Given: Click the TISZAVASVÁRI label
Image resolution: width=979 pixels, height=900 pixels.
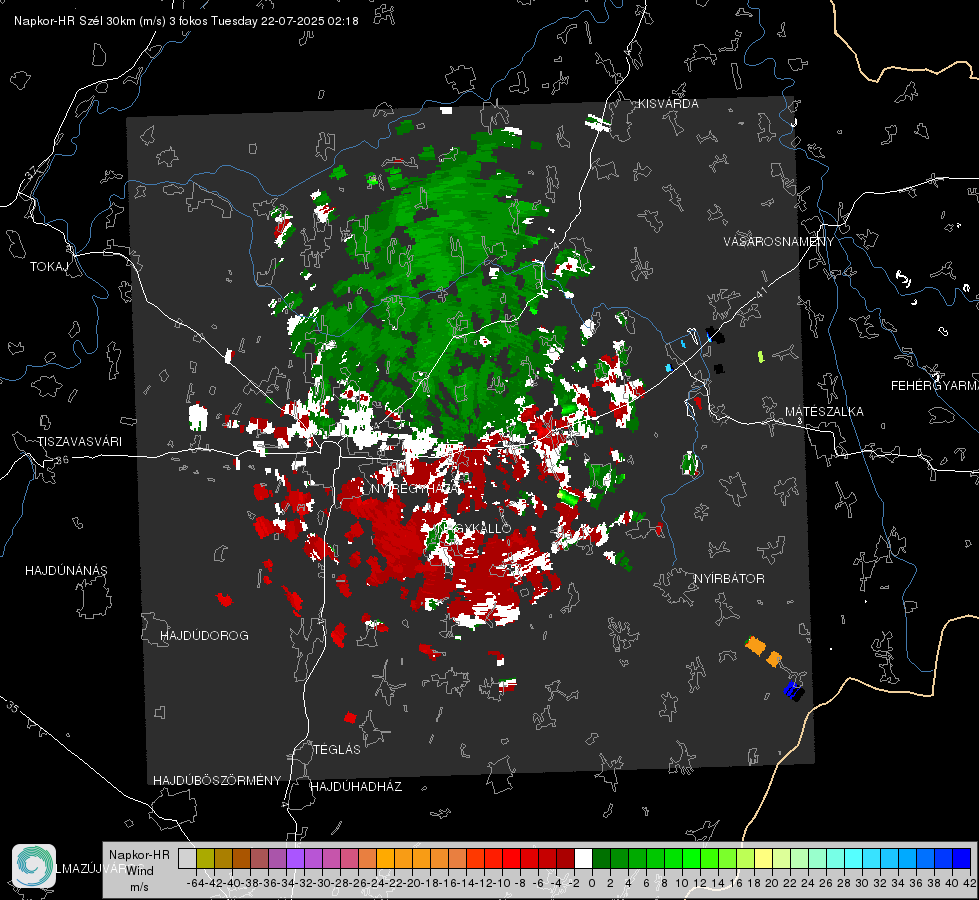Looking at the screenshot, I should point(79,442).
